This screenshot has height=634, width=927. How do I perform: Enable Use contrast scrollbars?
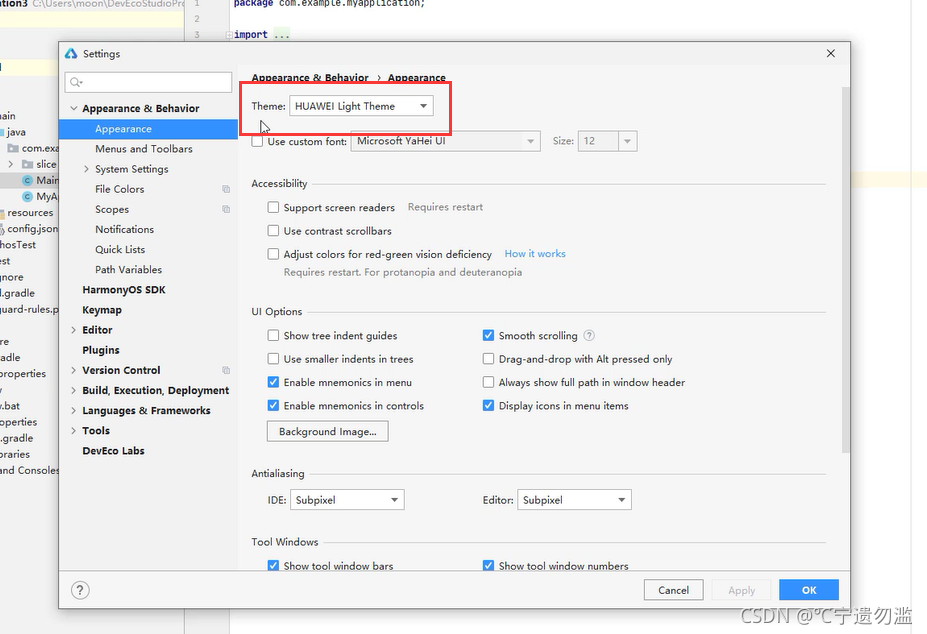pos(273,231)
